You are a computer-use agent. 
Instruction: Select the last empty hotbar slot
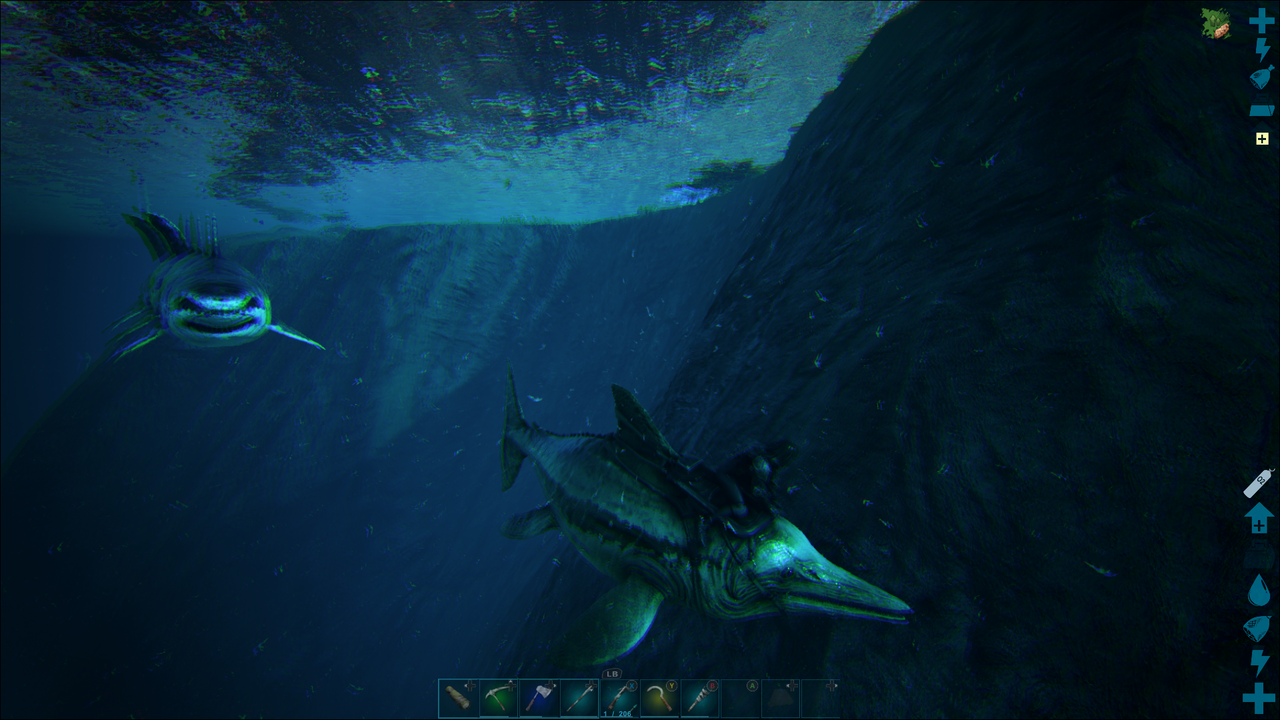click(x=821, y=699)
